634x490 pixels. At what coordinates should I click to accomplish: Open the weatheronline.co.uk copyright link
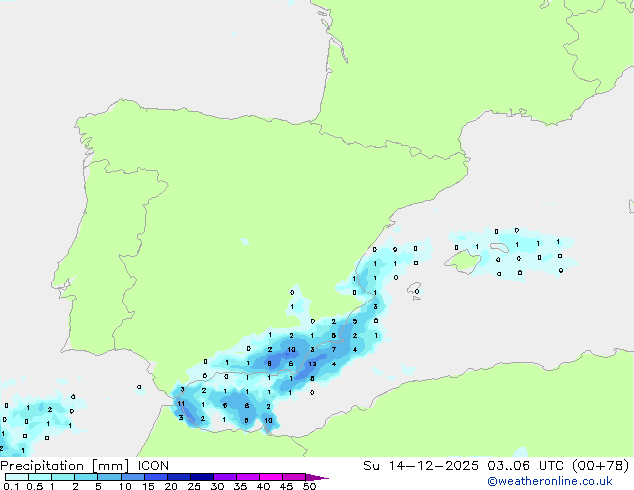[550, 481]
